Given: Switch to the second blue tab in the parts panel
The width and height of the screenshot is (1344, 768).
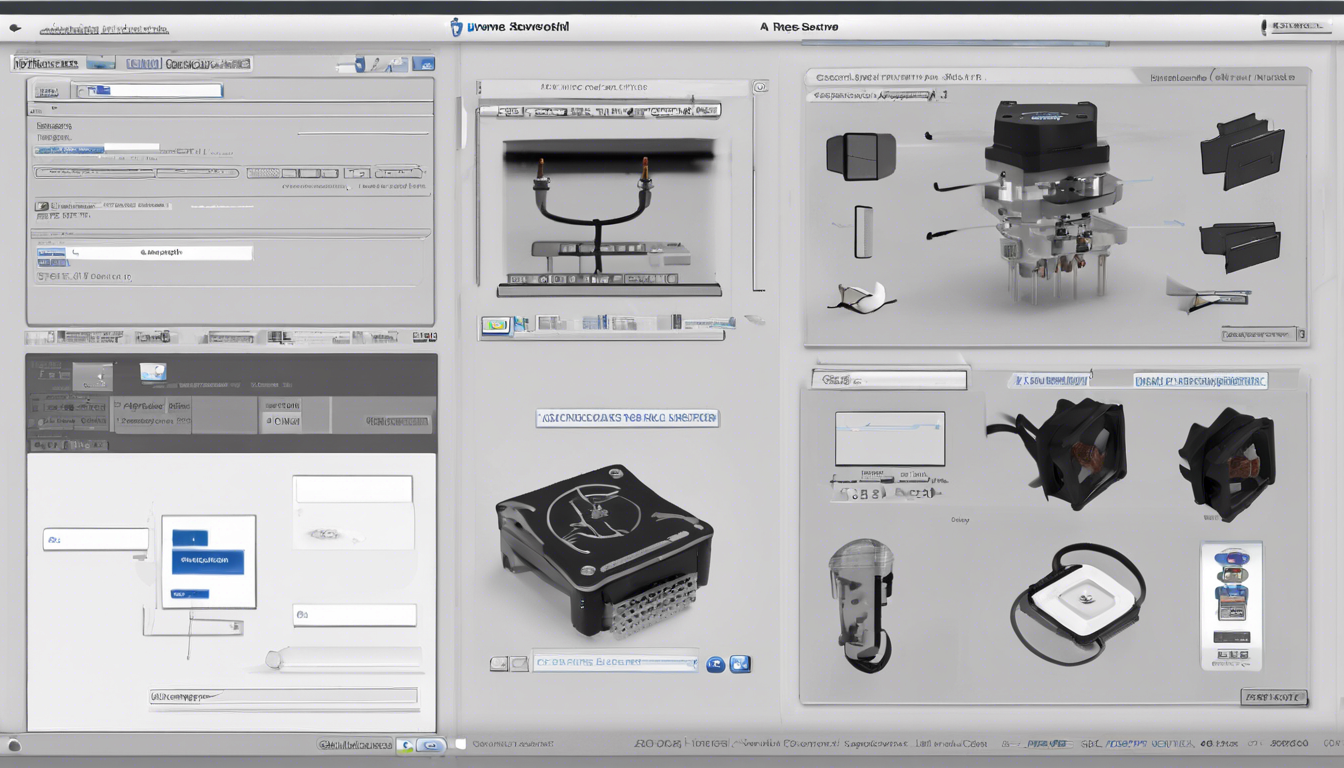Looking at the screenshot, I should click(x=1200, y=380).
